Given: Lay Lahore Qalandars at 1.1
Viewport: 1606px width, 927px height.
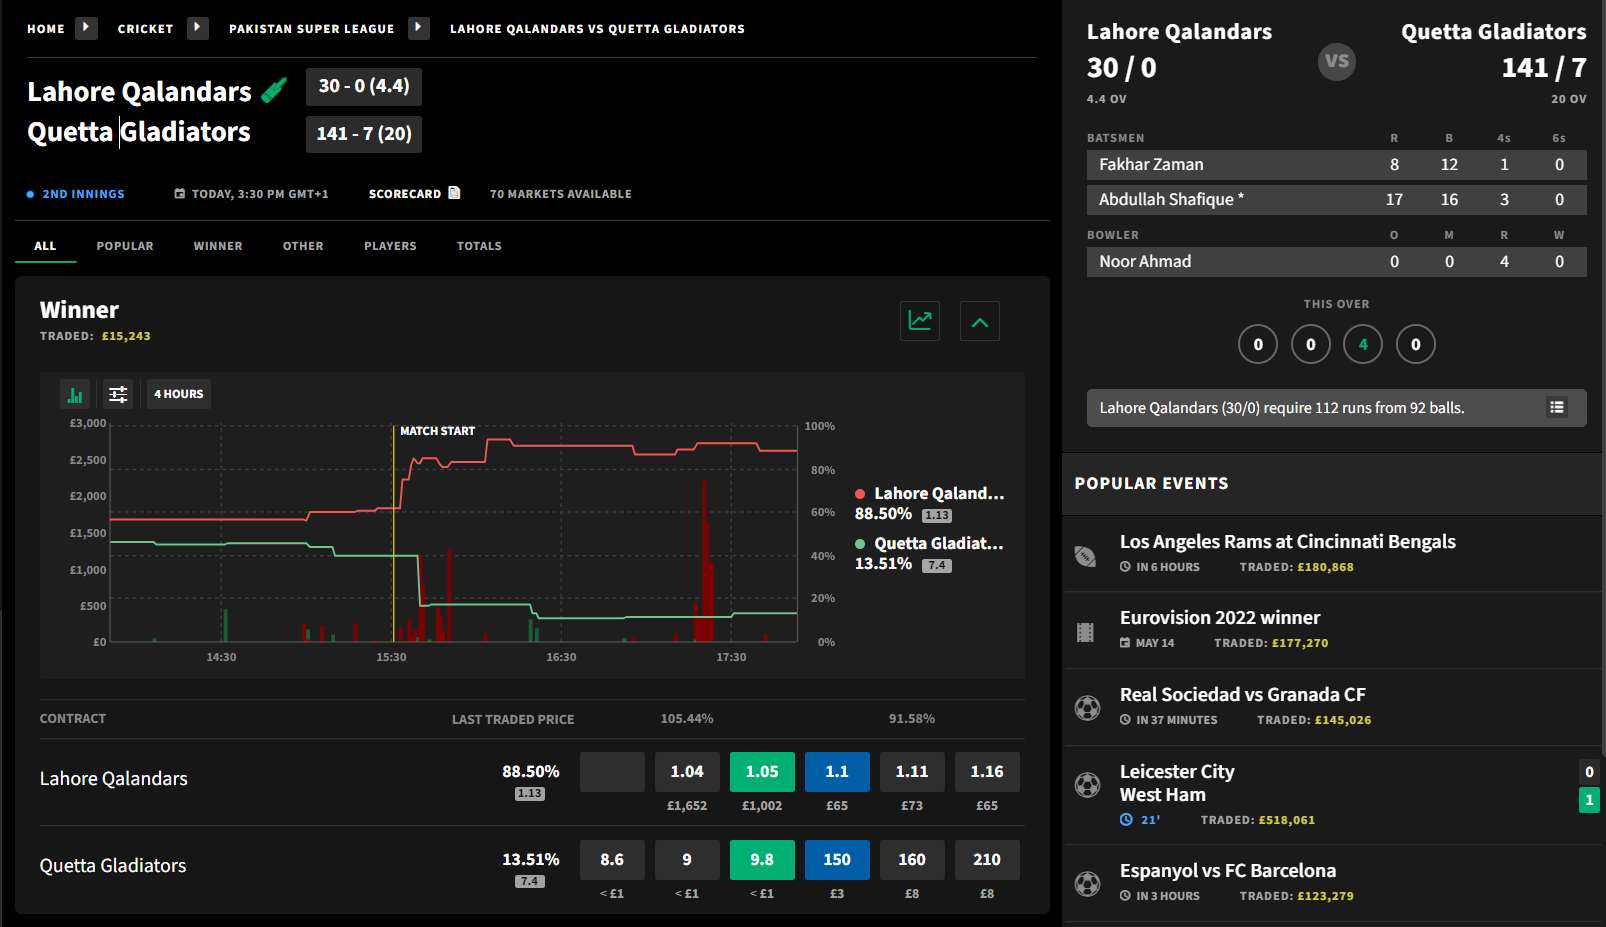Looking at the screenshot, I should pyautogui.click(x=837, y=772).
